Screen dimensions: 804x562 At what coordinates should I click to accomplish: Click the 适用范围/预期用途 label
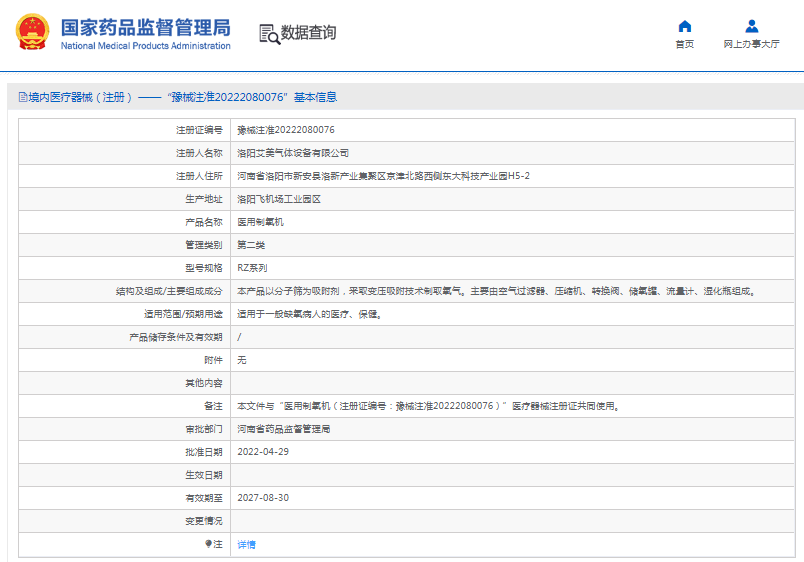(x=184, y=314)
